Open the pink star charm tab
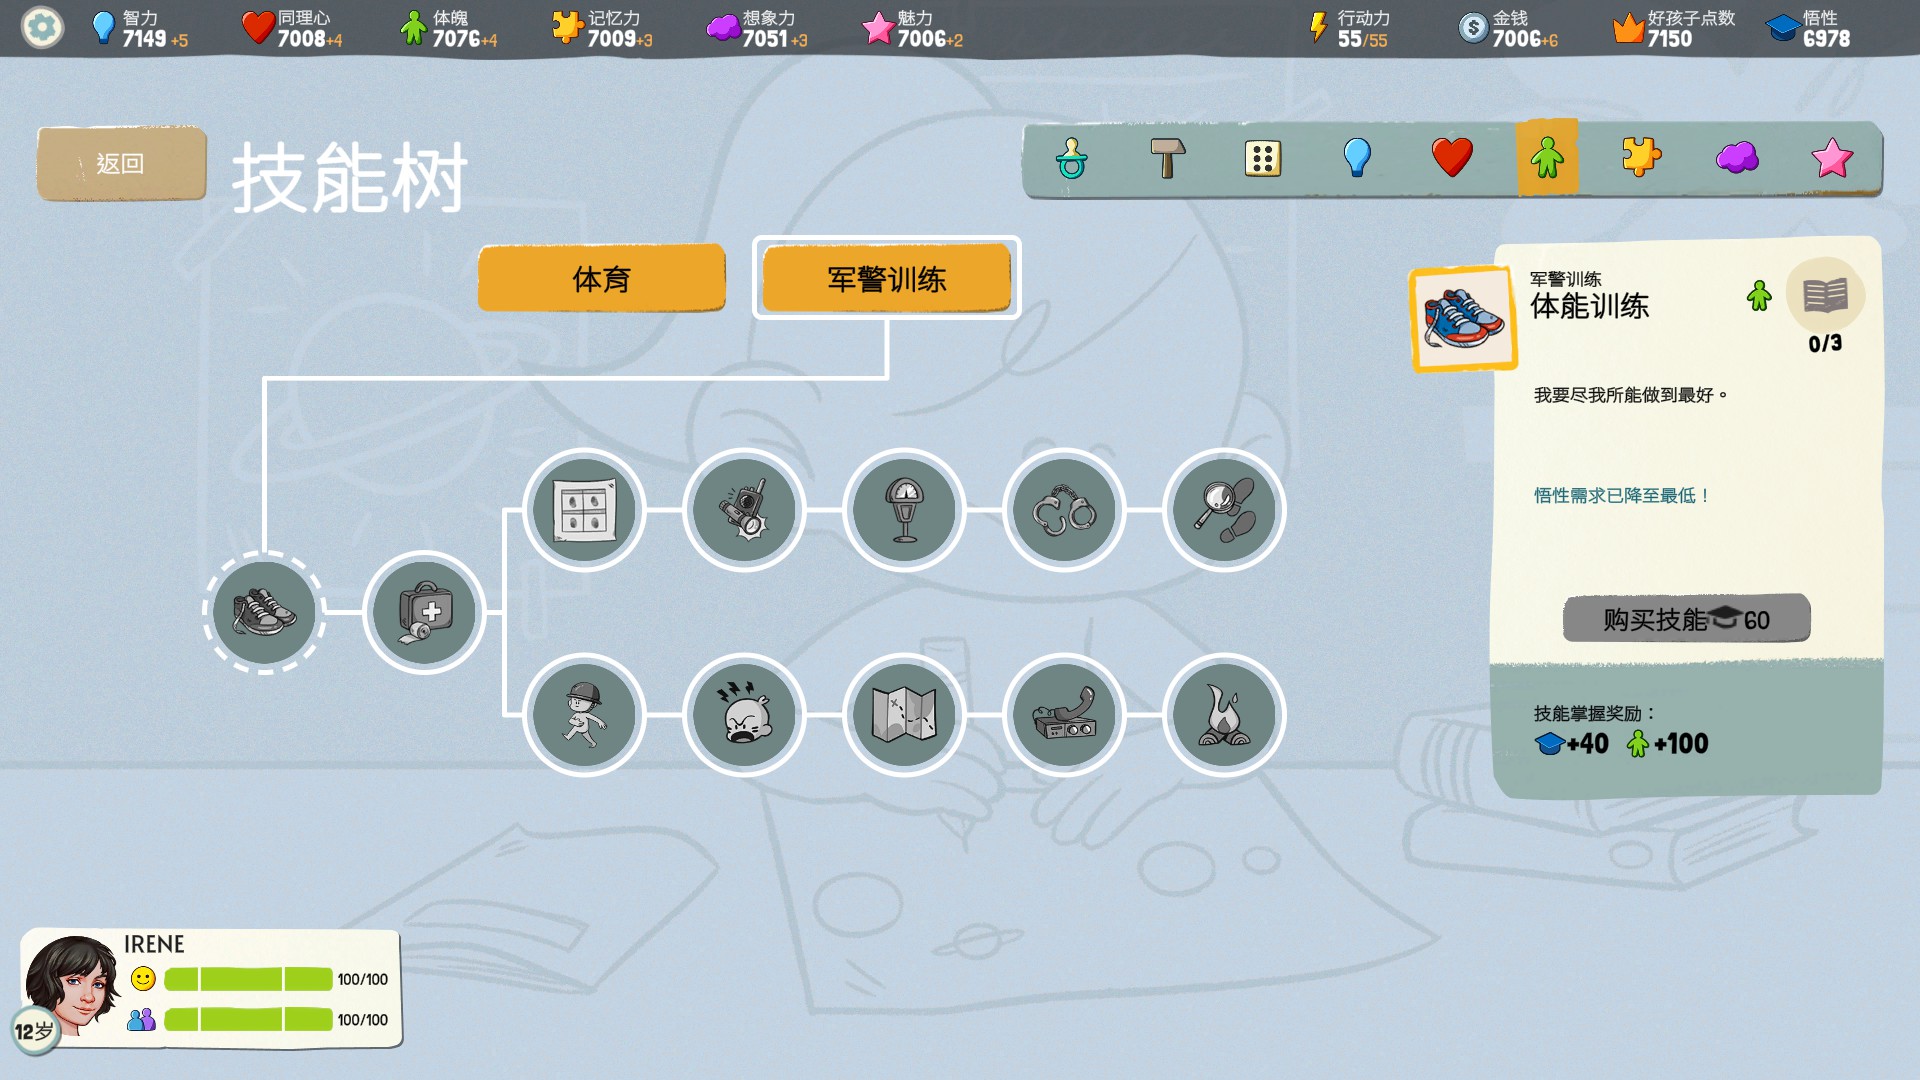Image resolution: width=1920 pixels, height=1080 pixels. (x=1831, y=158)
